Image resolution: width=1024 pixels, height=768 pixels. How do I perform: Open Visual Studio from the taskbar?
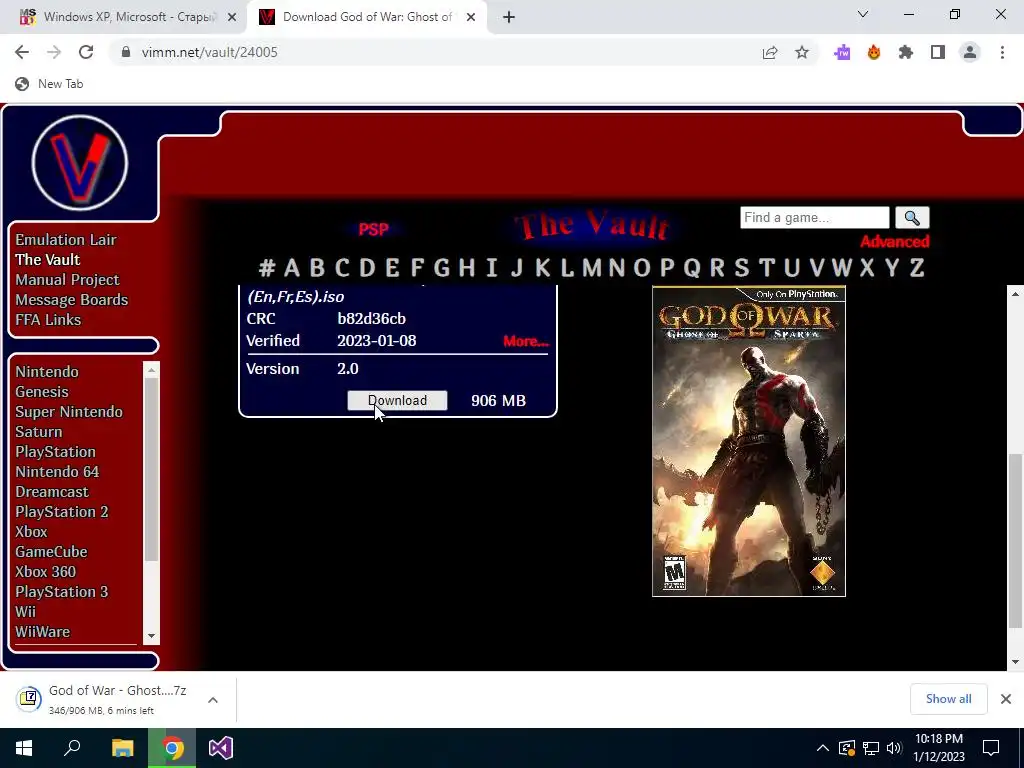221,748
